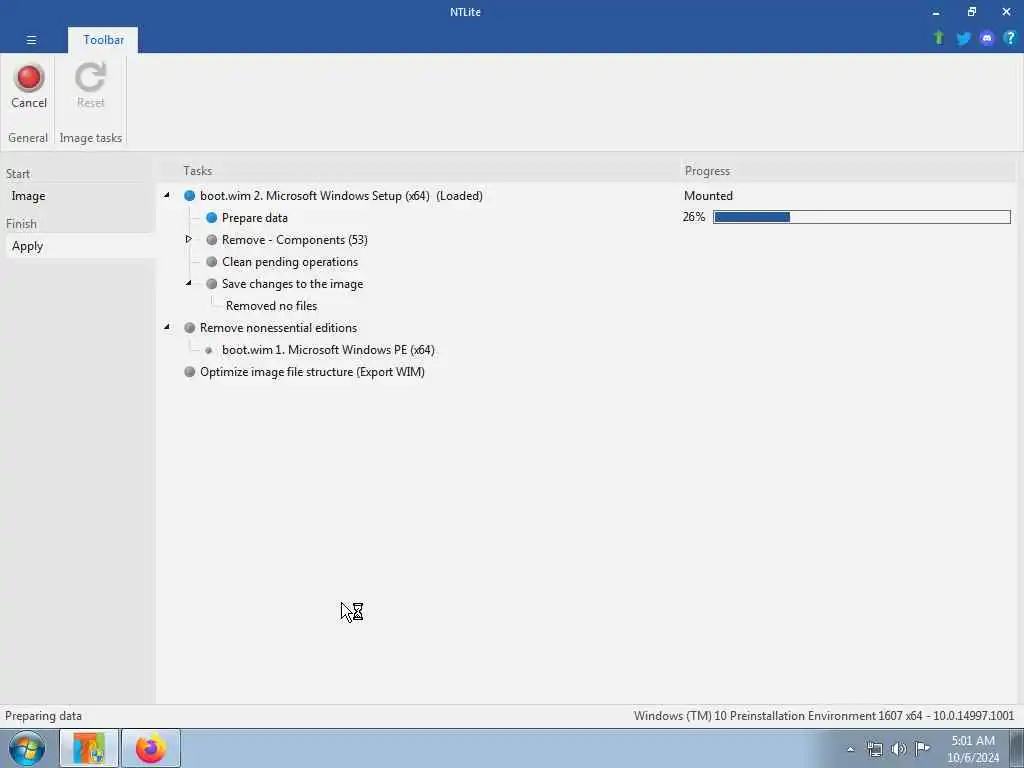Click grey dot beside Clean pending operations
Screen dimensions: 1024x768
[212, 262]
